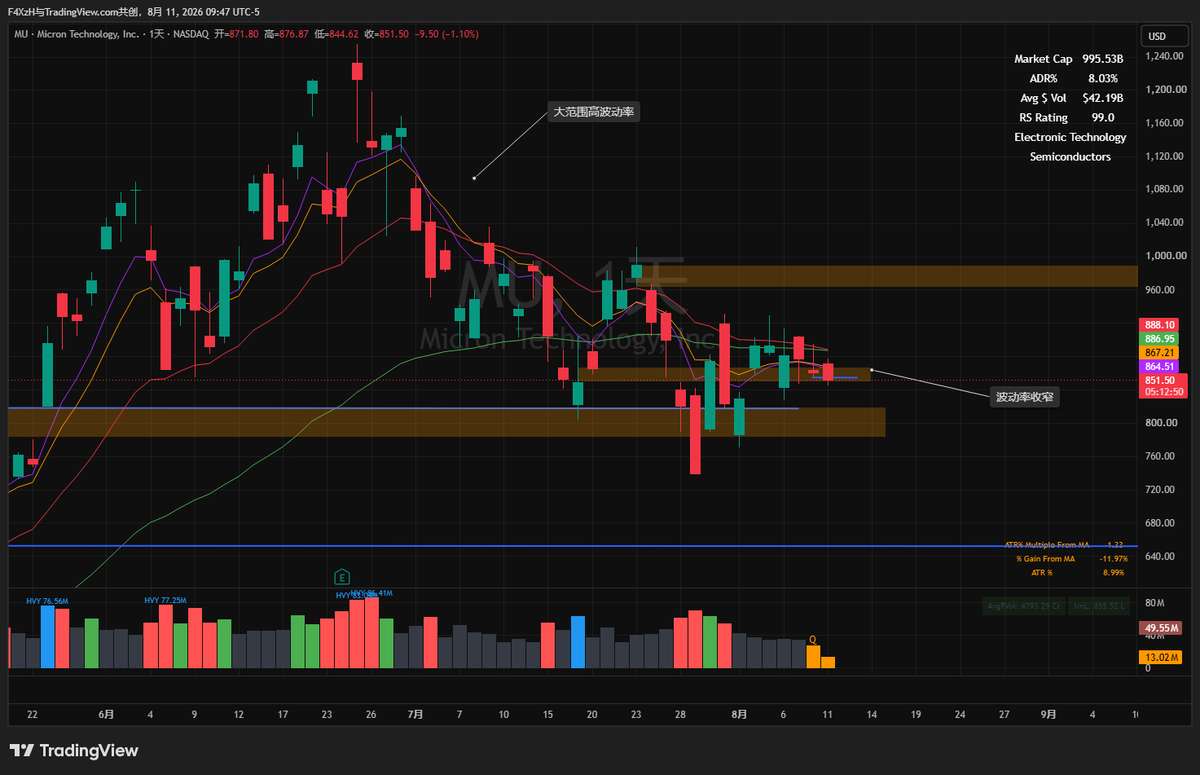Viewport: 1200px width, 775px height.
Task: Click the 1,240.00 price axis label
Action: pyautogui.click(x=1165, y=56)
